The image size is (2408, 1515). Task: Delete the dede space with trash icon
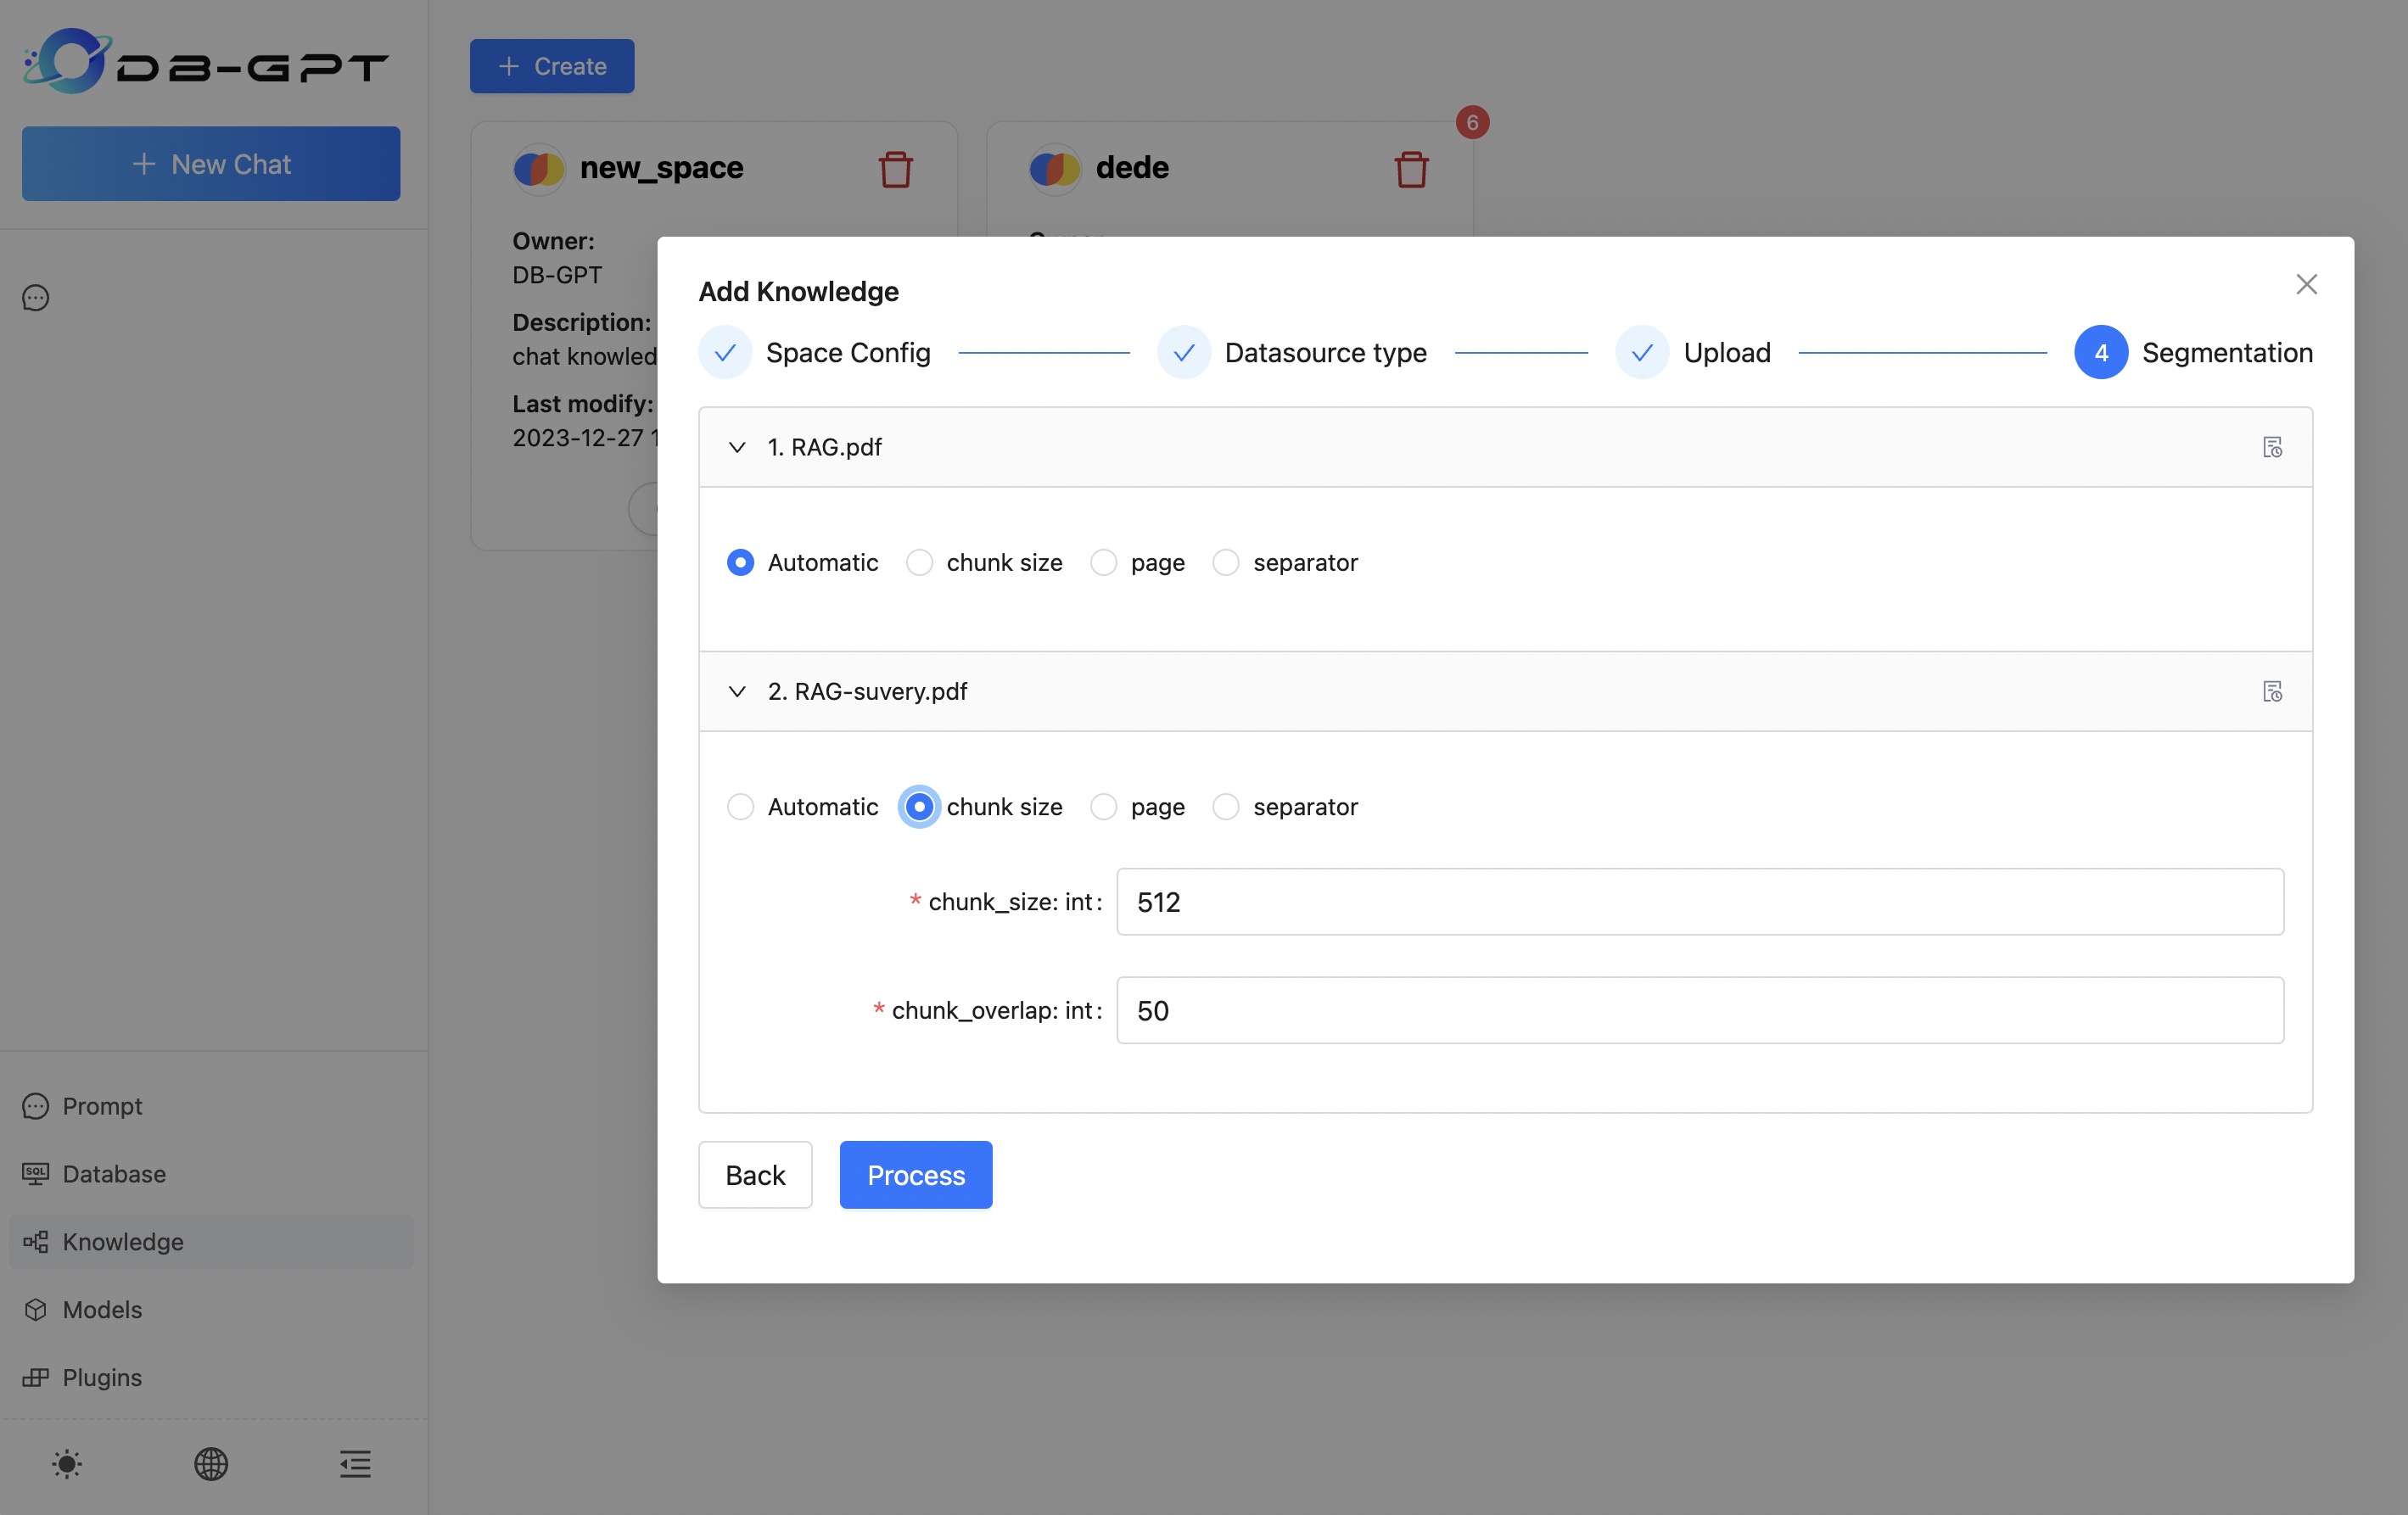tap(1411, 169)
